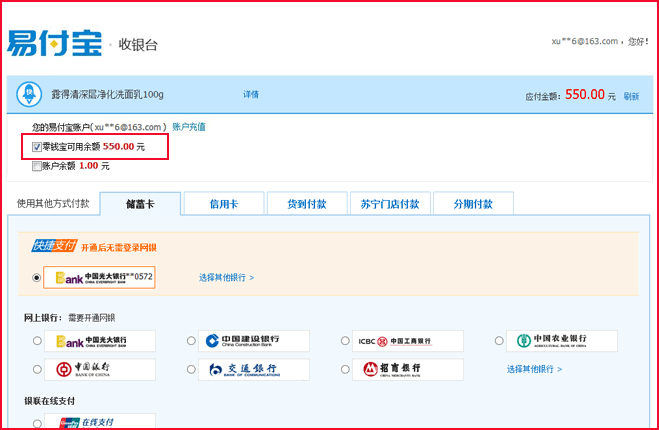Expand 选择其他银行 beside online bank list

tap(534, 369)
